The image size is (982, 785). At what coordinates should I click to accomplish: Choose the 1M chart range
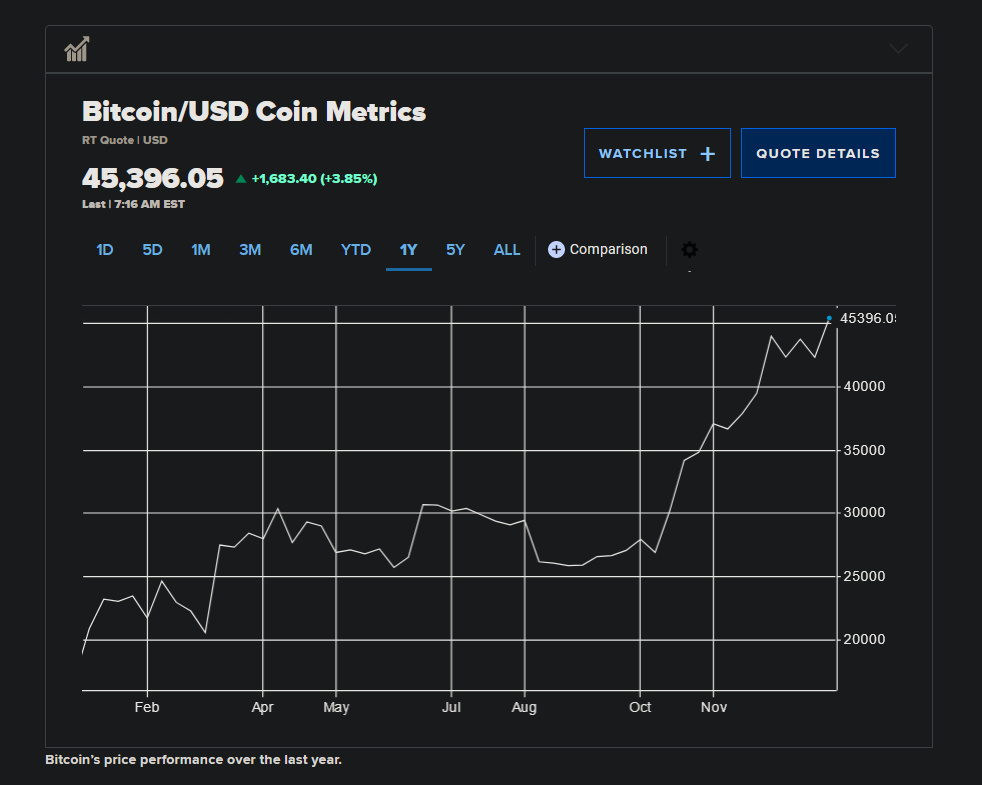201,250
